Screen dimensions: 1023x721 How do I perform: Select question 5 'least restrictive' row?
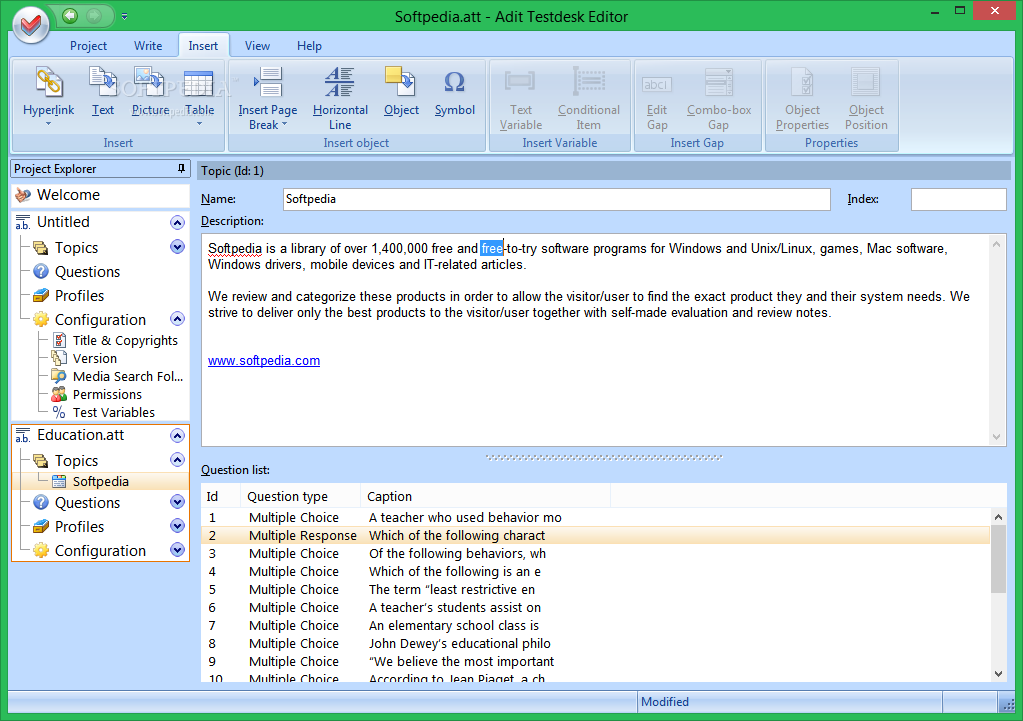[x=596, y=589]
